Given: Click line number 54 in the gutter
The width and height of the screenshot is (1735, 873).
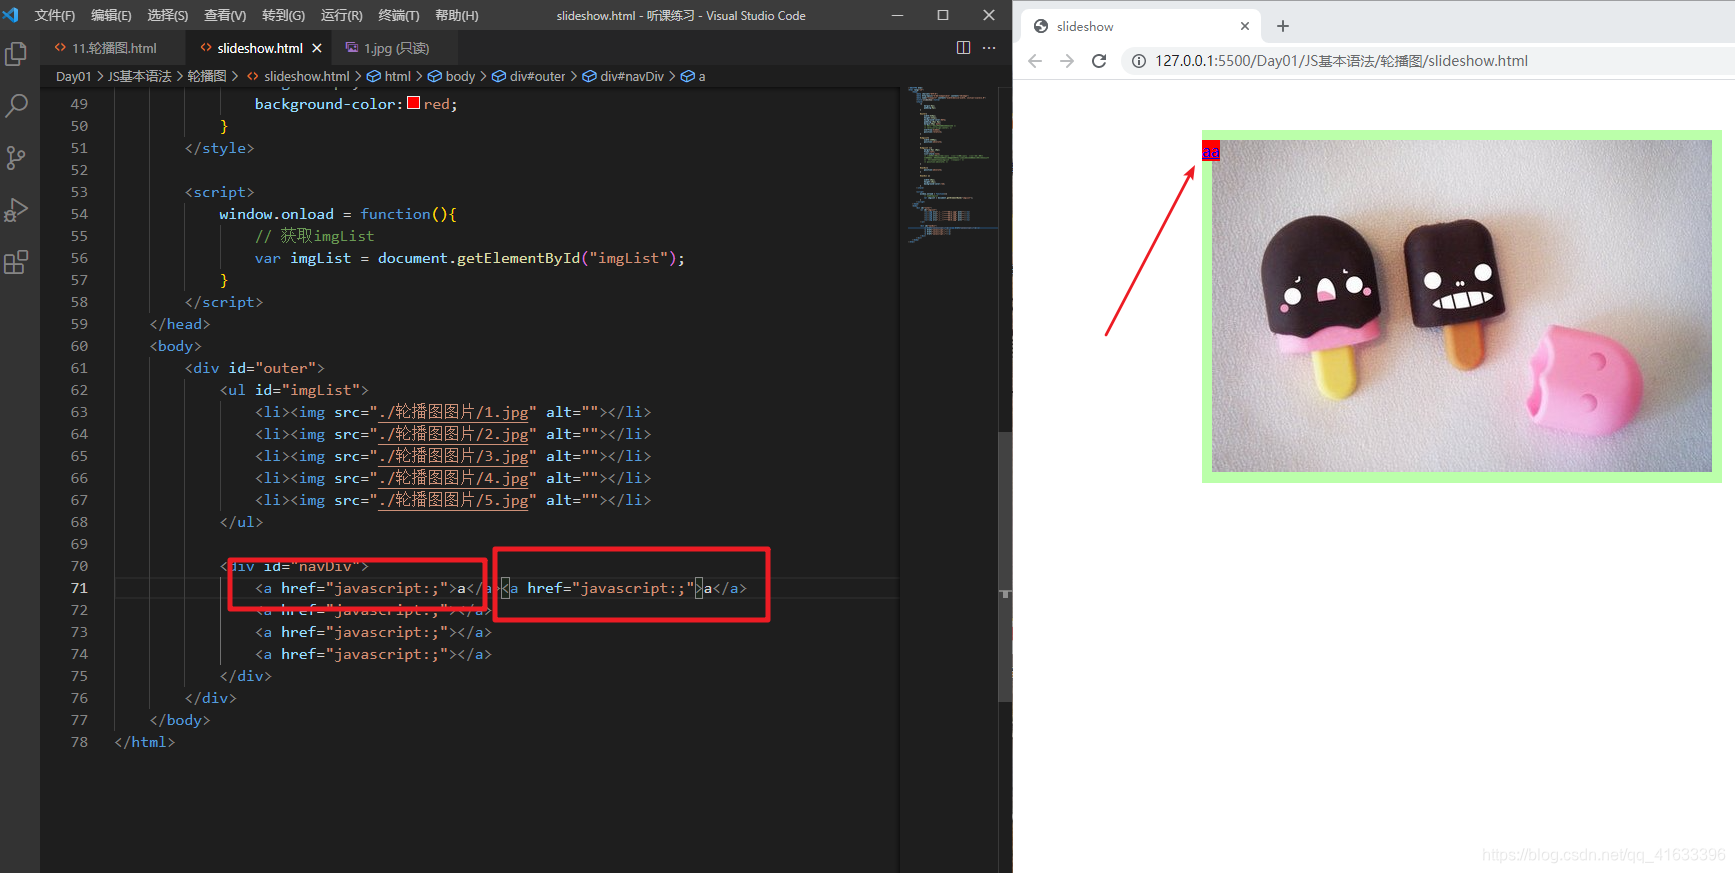Looking at the screenshot, I should click(x=79, y=214).
